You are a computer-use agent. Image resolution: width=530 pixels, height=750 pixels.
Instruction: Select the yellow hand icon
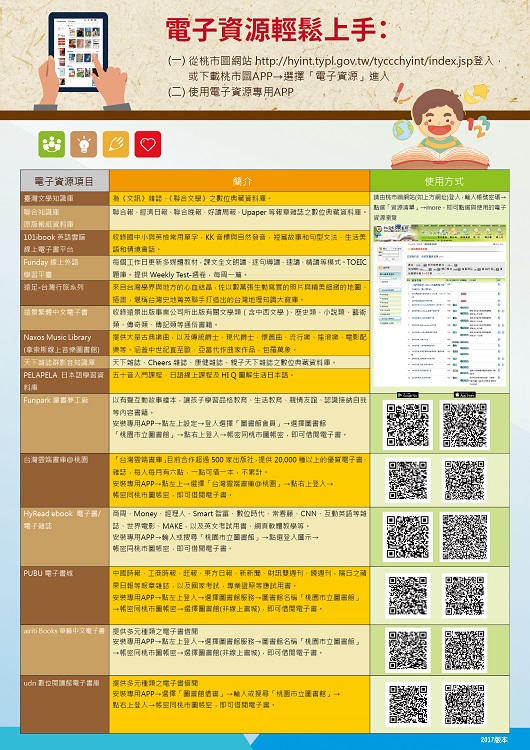(116, 144)
